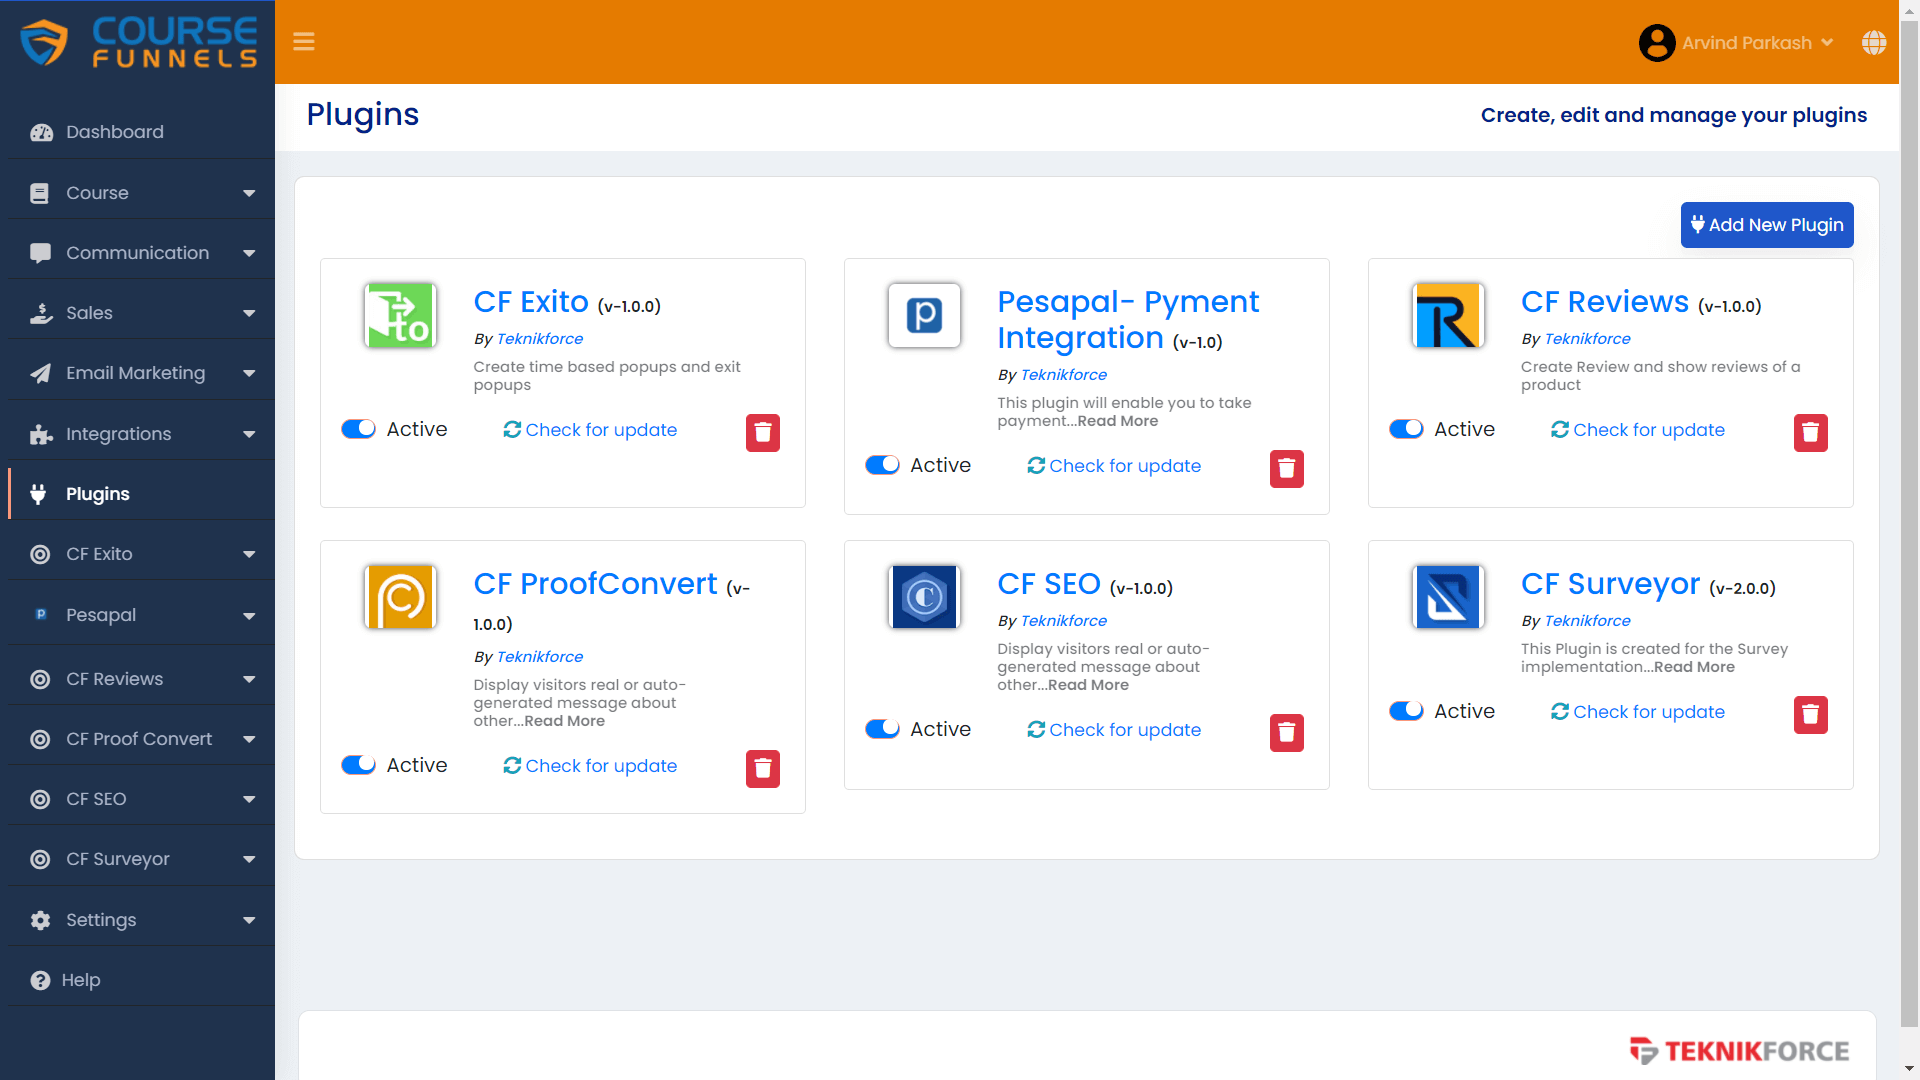Click Read More on Pesapal description
This screenshot has height=1080, width=1920.
click(1117, 421)
